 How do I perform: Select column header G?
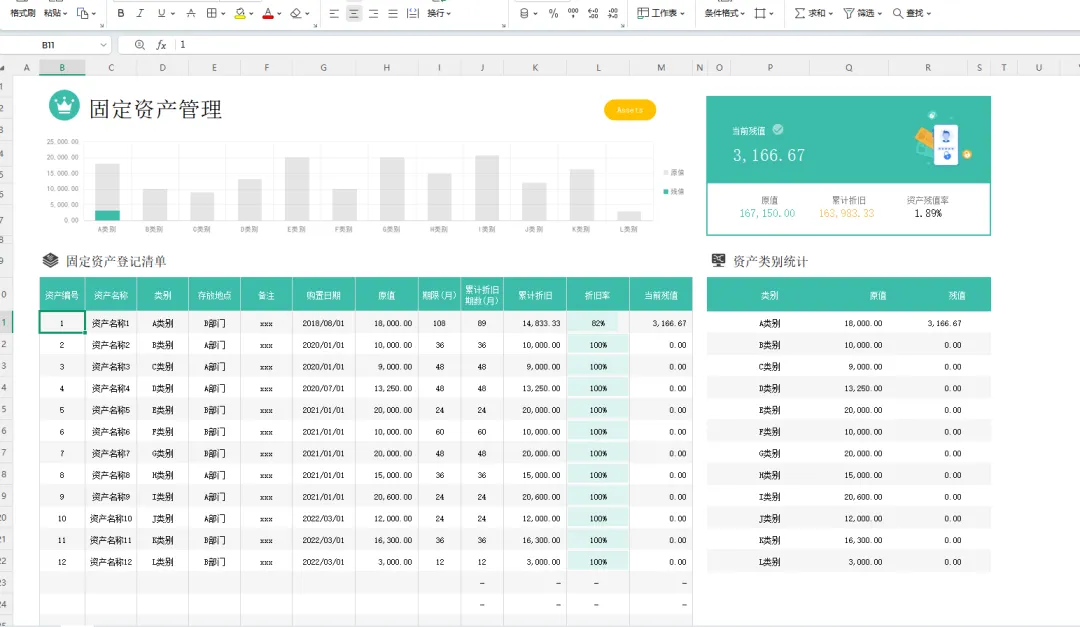pyautogui.click(x=323, y=68)
